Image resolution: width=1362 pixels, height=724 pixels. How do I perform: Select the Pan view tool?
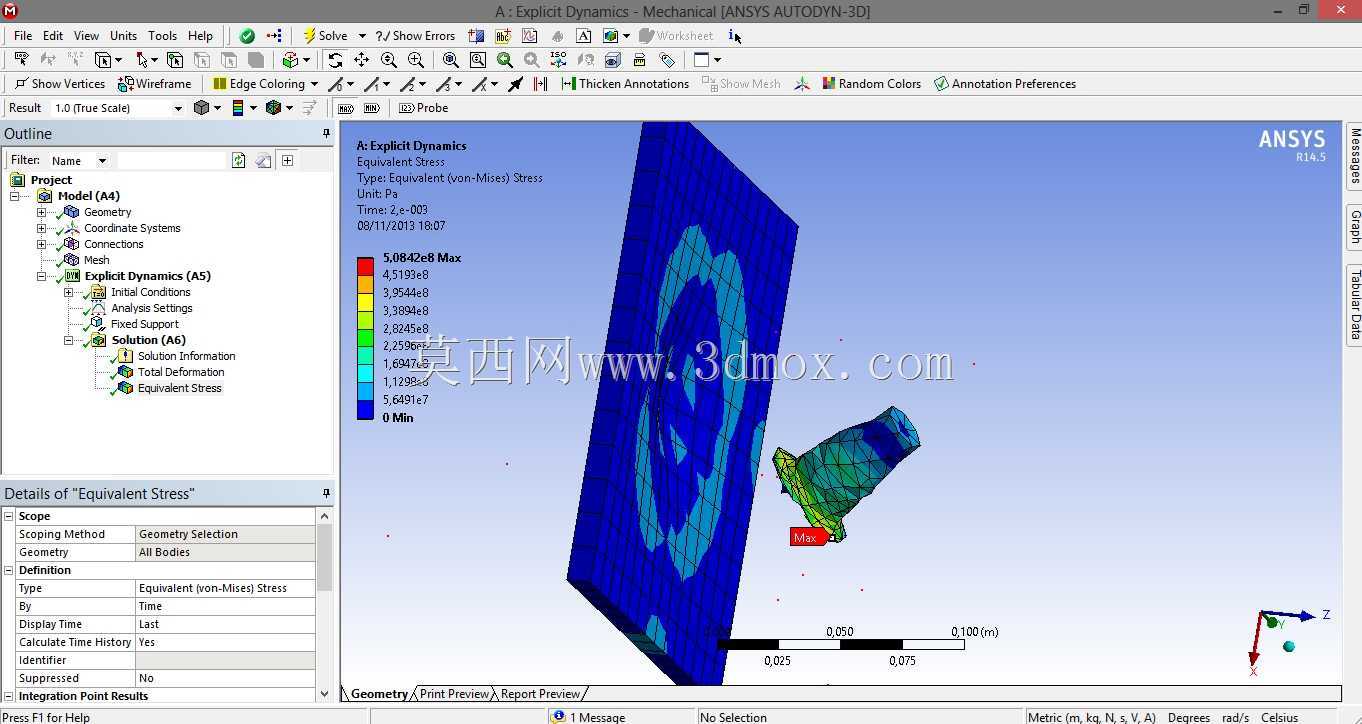point(361,60)
